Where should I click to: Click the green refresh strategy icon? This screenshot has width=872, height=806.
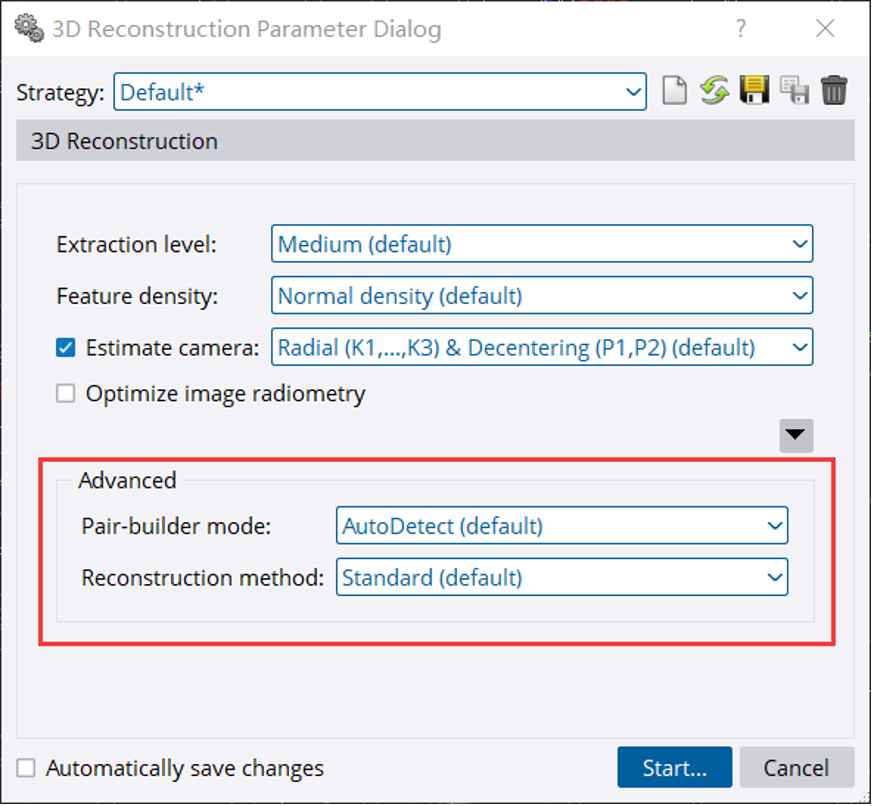click(x=714, y=92)
